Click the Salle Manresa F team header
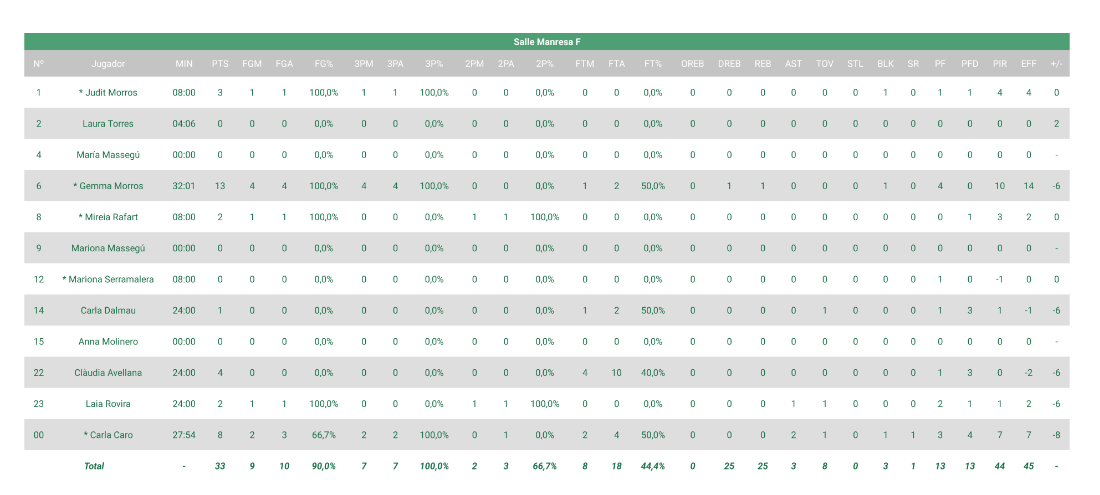This screenshot has height=495, width=1100. tap(547, 42)
